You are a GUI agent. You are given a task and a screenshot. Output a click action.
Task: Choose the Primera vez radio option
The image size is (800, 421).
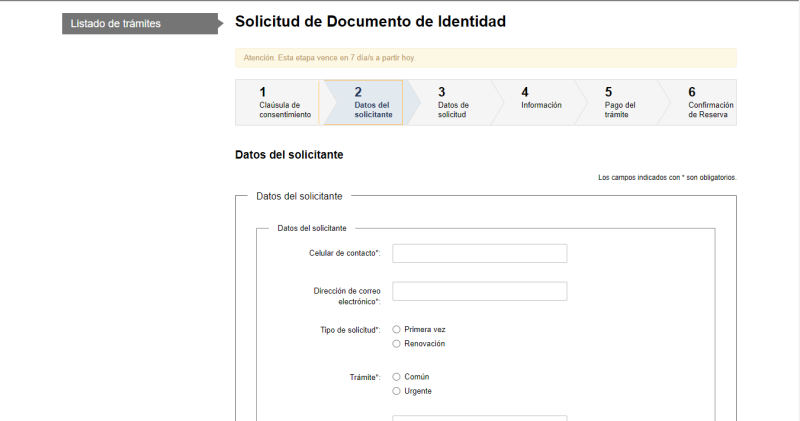click(397, 329)
